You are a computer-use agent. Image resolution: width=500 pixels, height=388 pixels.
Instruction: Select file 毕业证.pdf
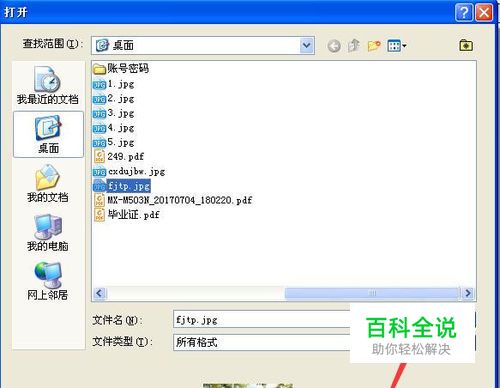(127, 215)
